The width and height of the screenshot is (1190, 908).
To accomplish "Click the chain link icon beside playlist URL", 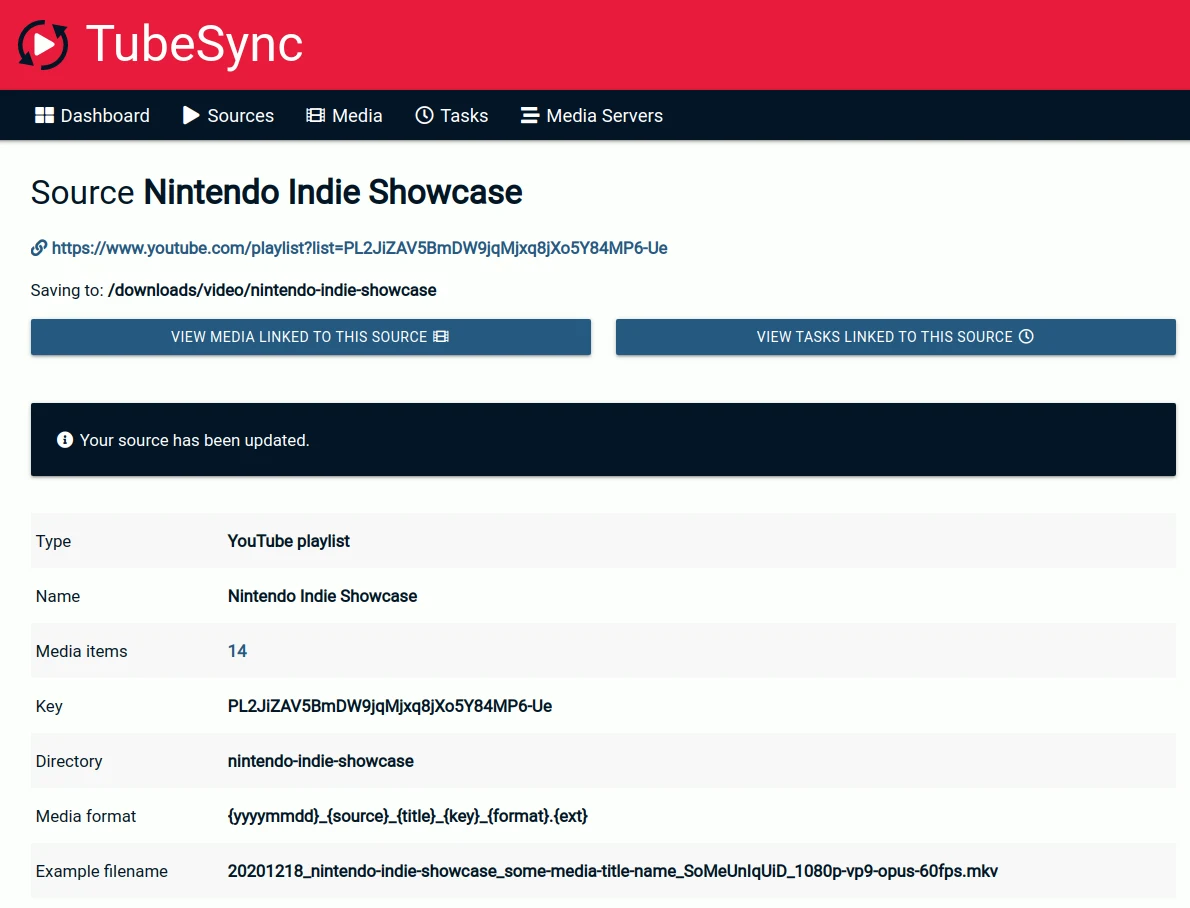I will [39, 248].
